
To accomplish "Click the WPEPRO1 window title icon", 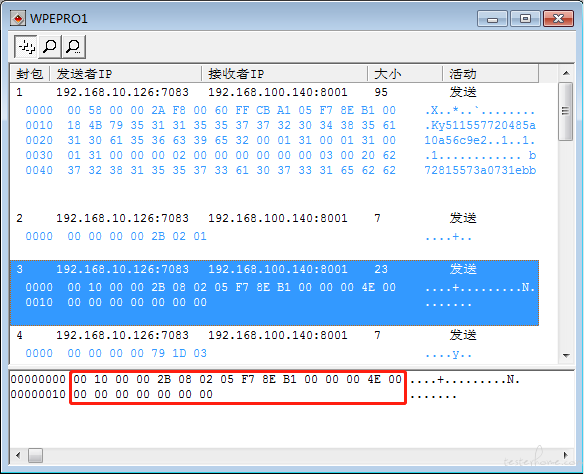I will 18,18.
